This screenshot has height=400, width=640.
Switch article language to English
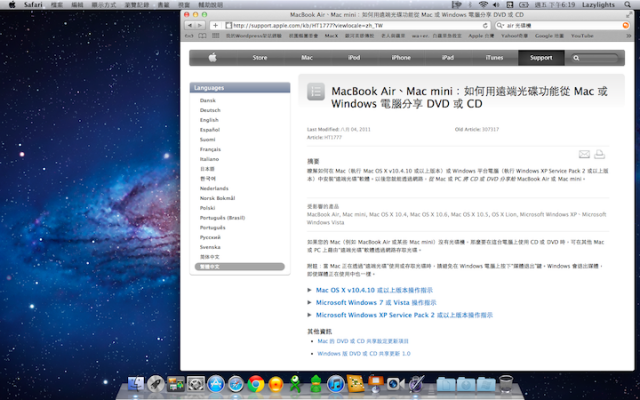tap(209, 120)
